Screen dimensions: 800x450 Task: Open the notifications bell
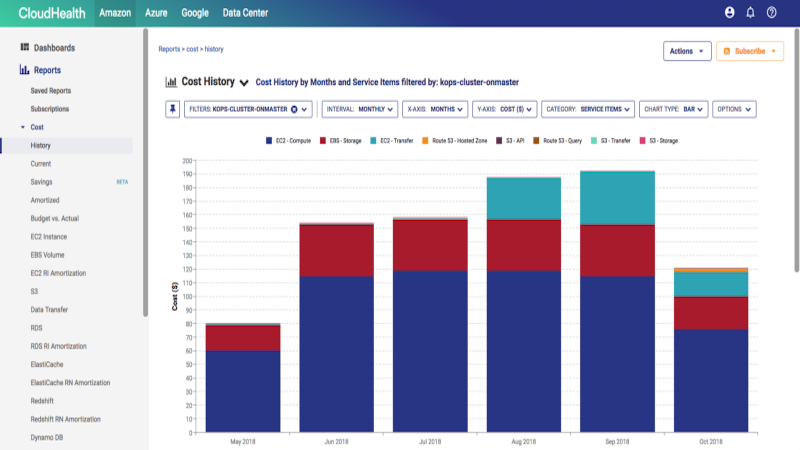[750, 12]
